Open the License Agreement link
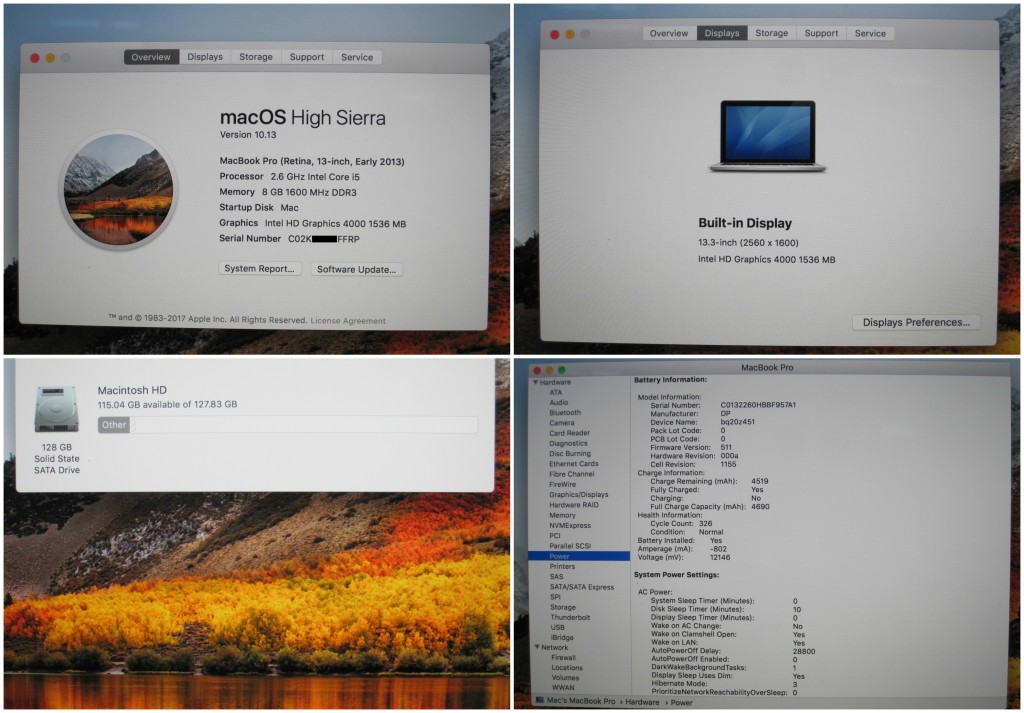Image resolution: width=1024 pixels, height=713 pixels. tap(348, 321)
